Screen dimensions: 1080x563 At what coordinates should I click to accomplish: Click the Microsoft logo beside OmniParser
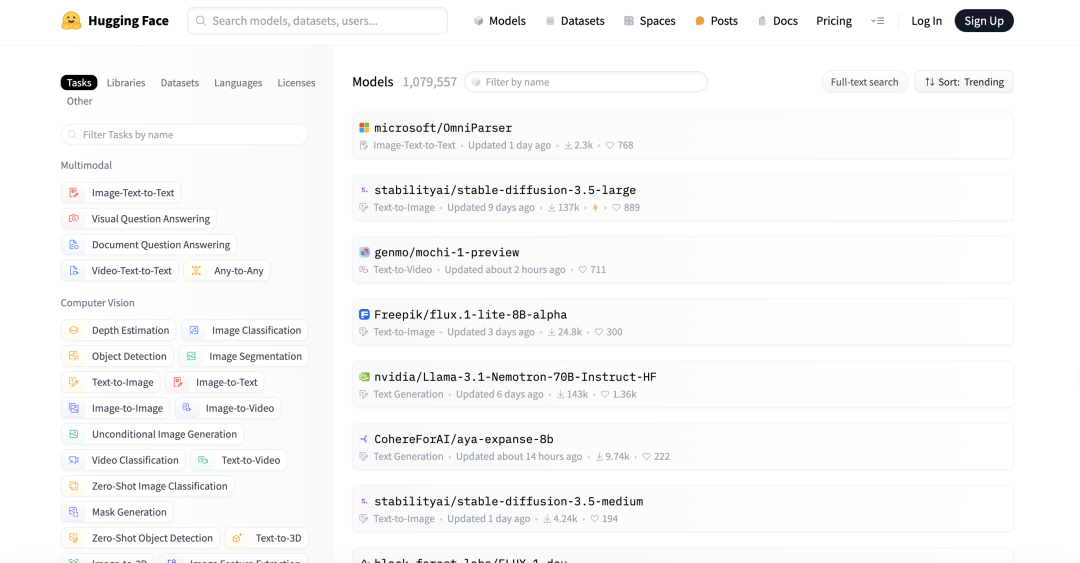click(364, 127)
